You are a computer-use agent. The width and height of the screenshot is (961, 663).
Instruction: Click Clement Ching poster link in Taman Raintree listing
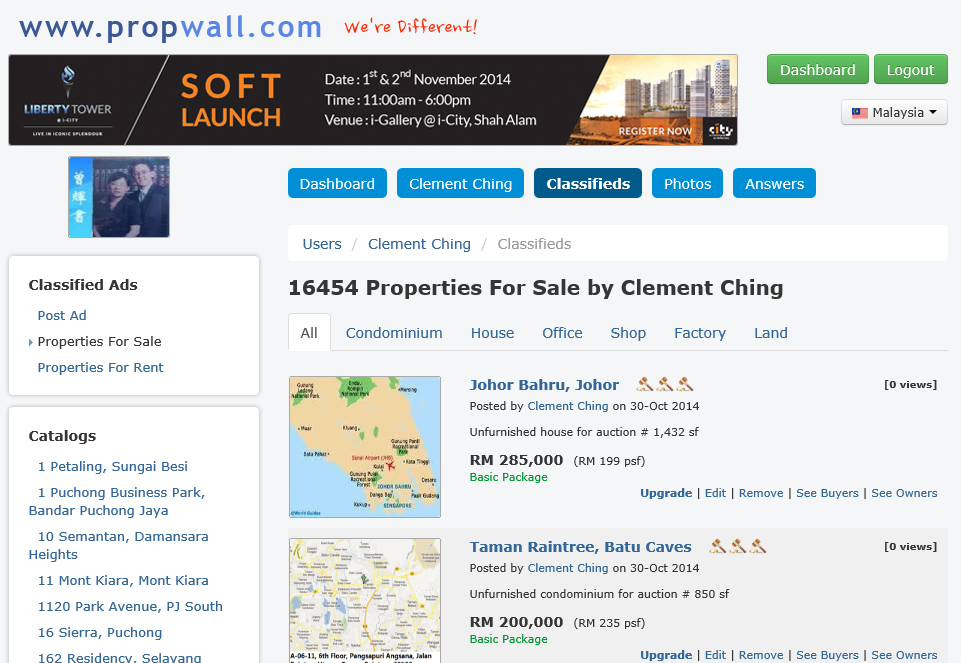[x=568, y=568]
